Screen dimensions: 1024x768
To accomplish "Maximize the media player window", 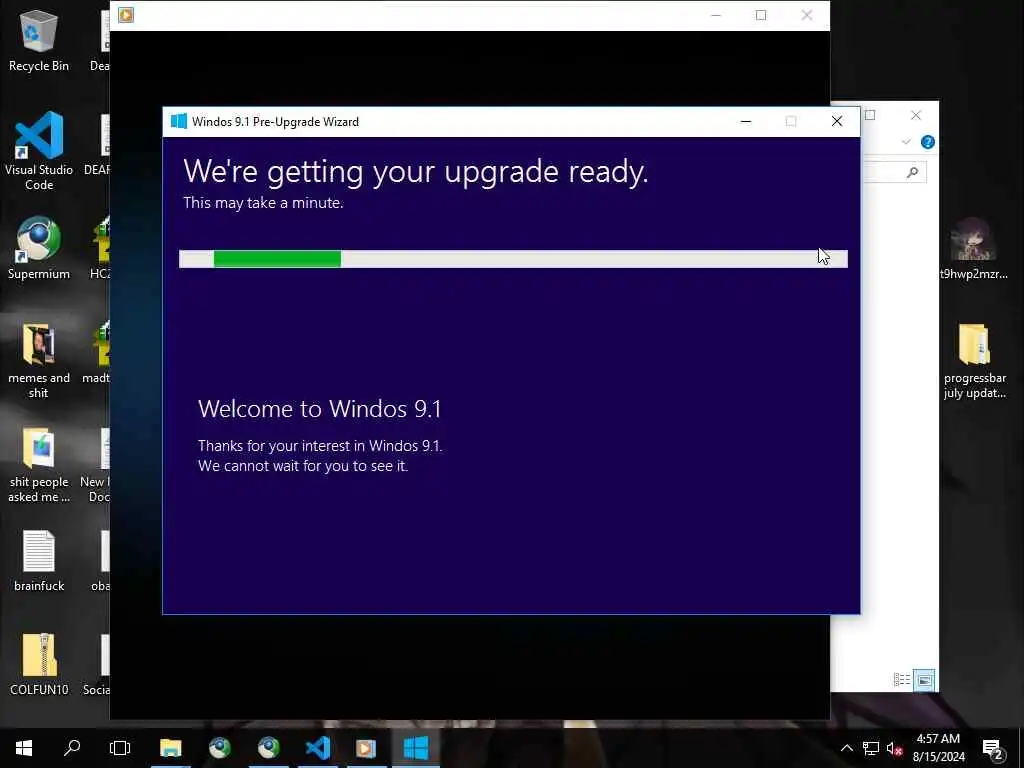I will pyautogui.click(x=761, y=15).
